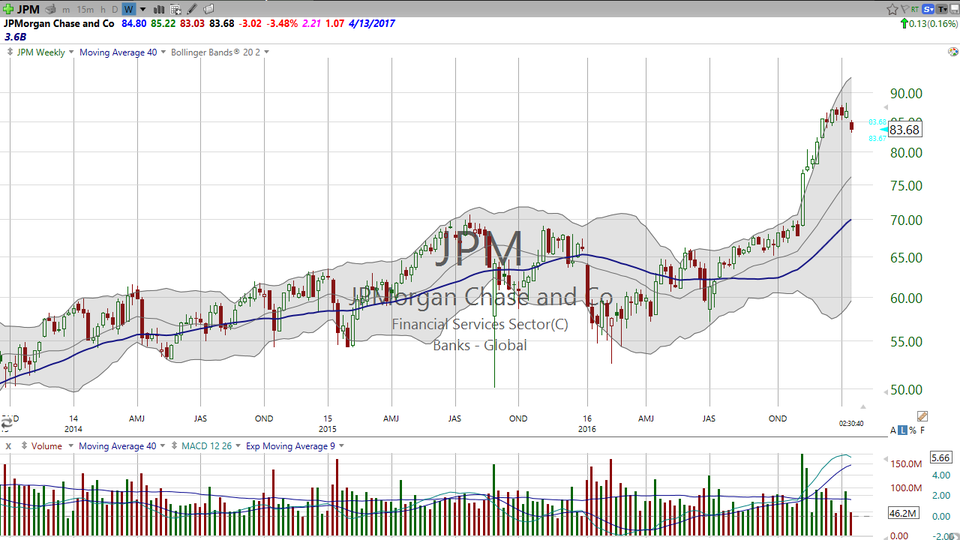This screenshot has height=540, width=960.
Task: Toggle the % percent scale option
Action: pyautogui.click(x=913, y=430)
